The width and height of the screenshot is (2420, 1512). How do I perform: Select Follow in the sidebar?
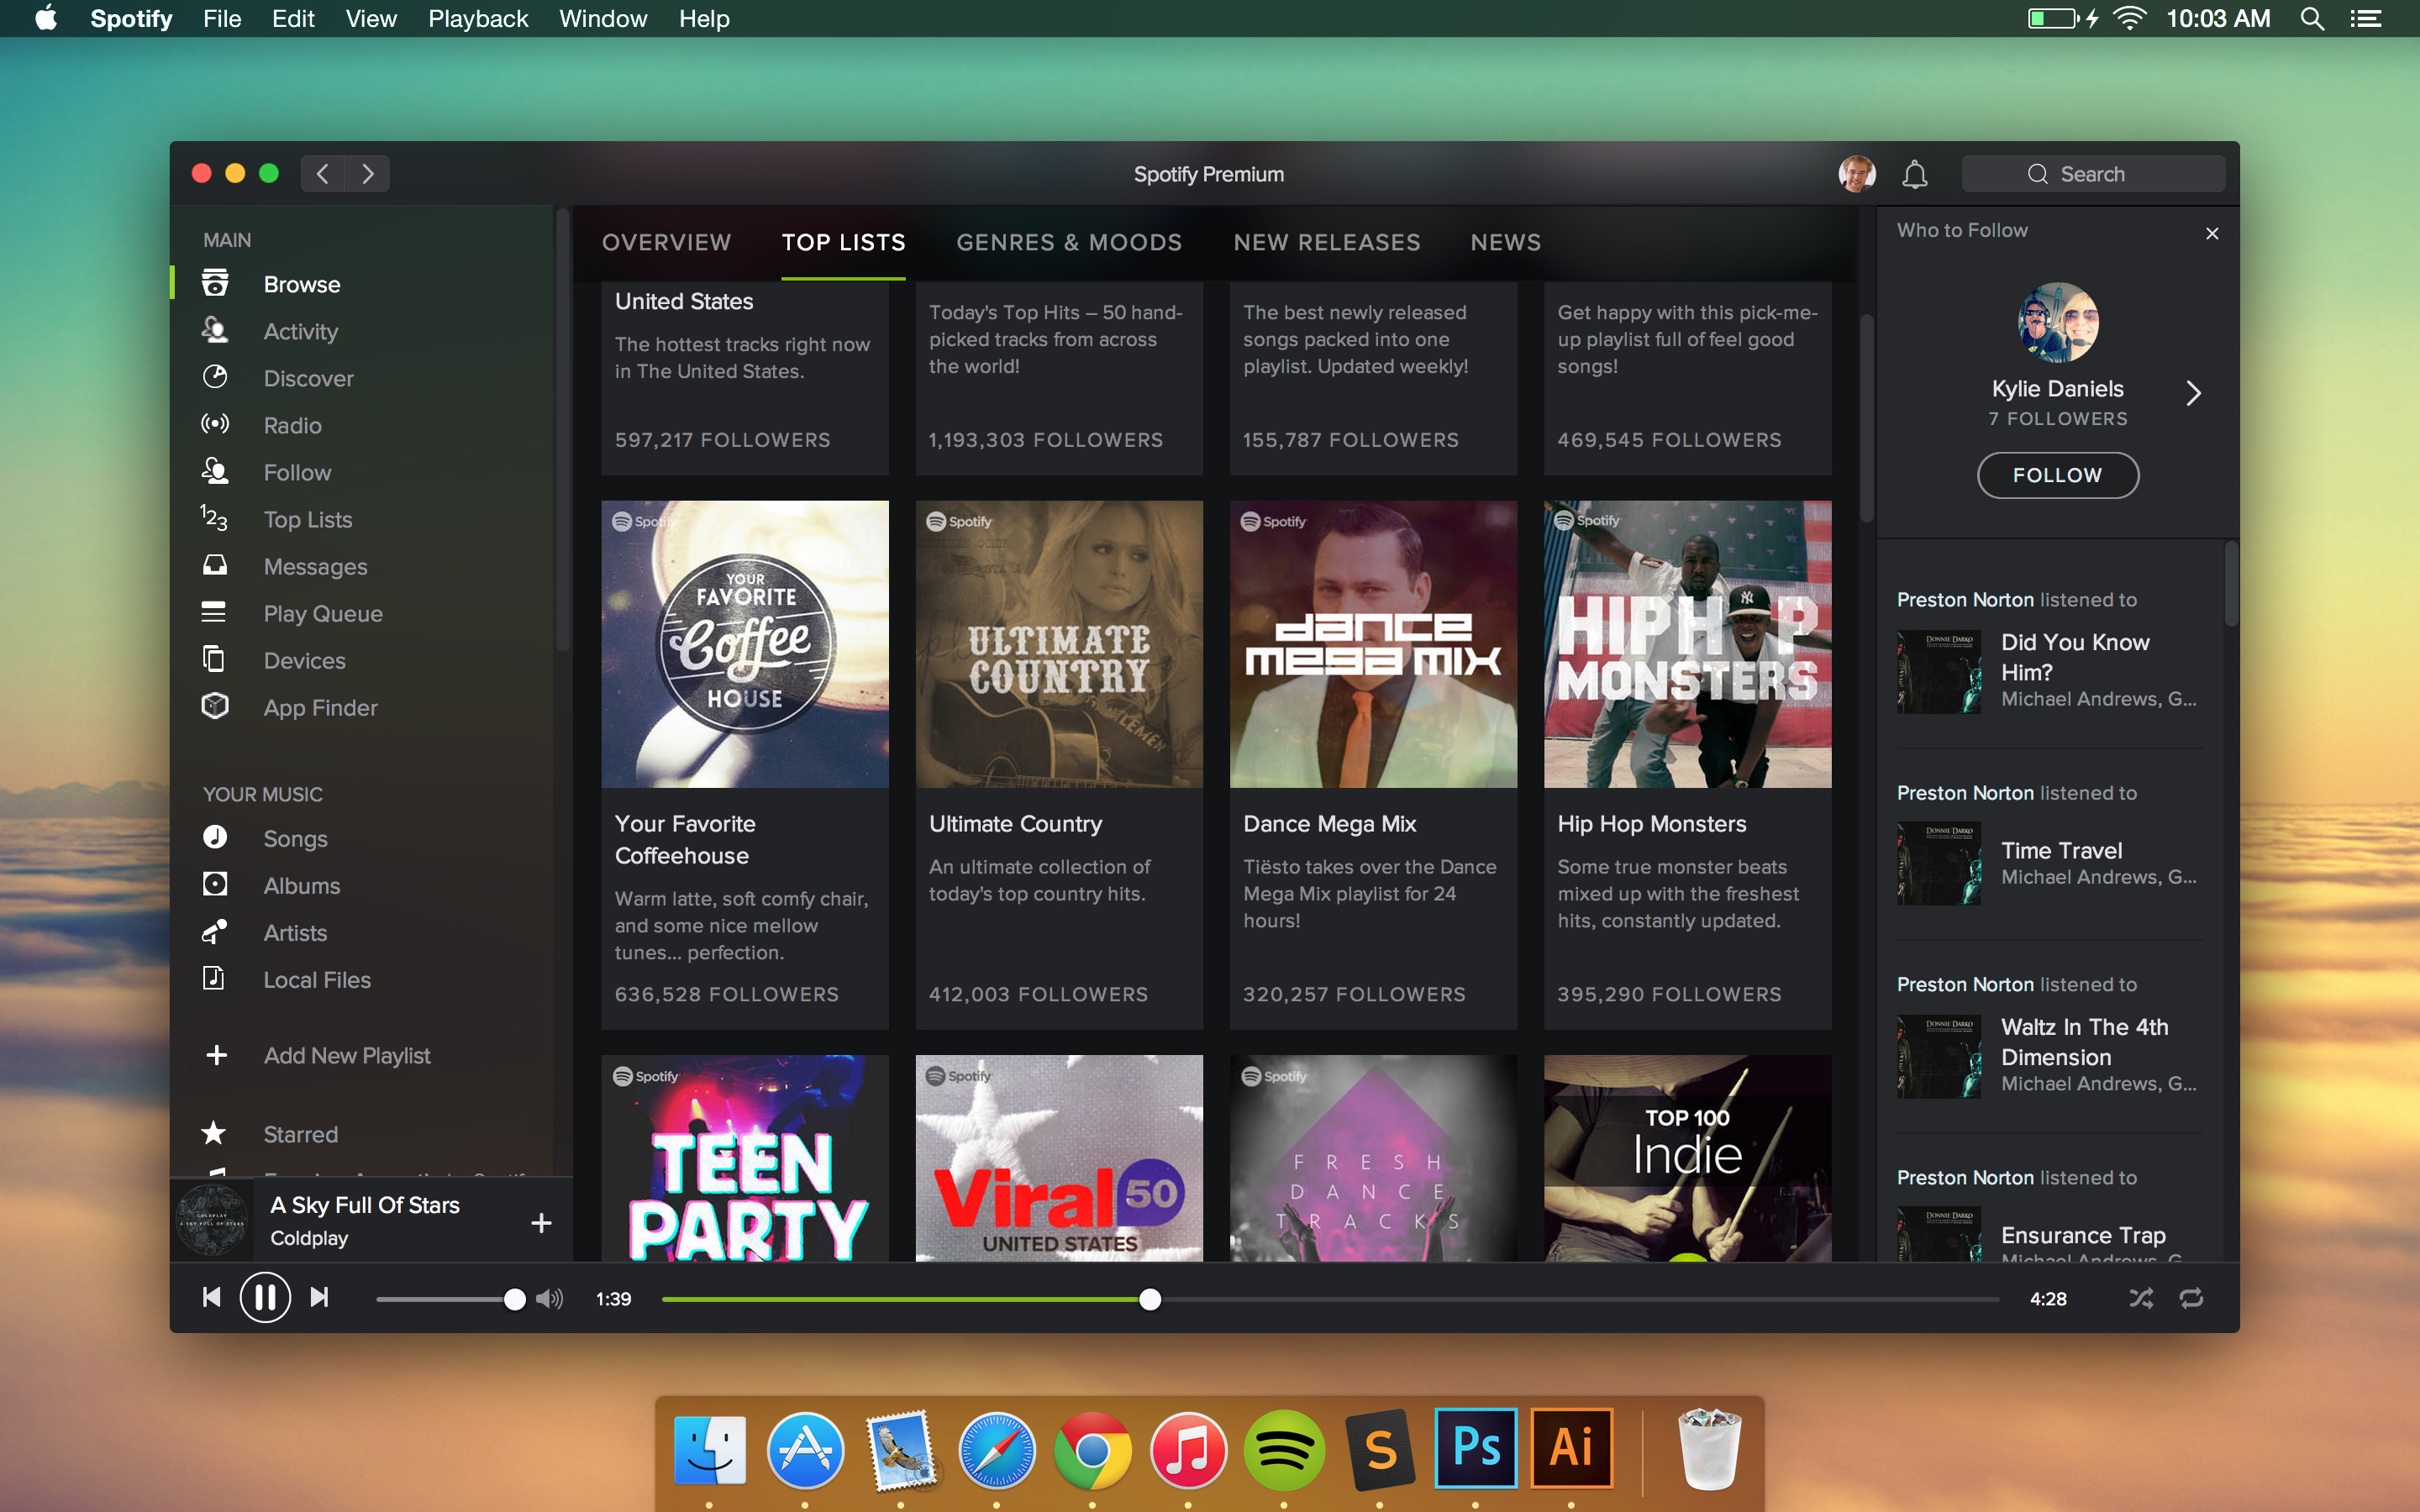[x=297, y=472]
